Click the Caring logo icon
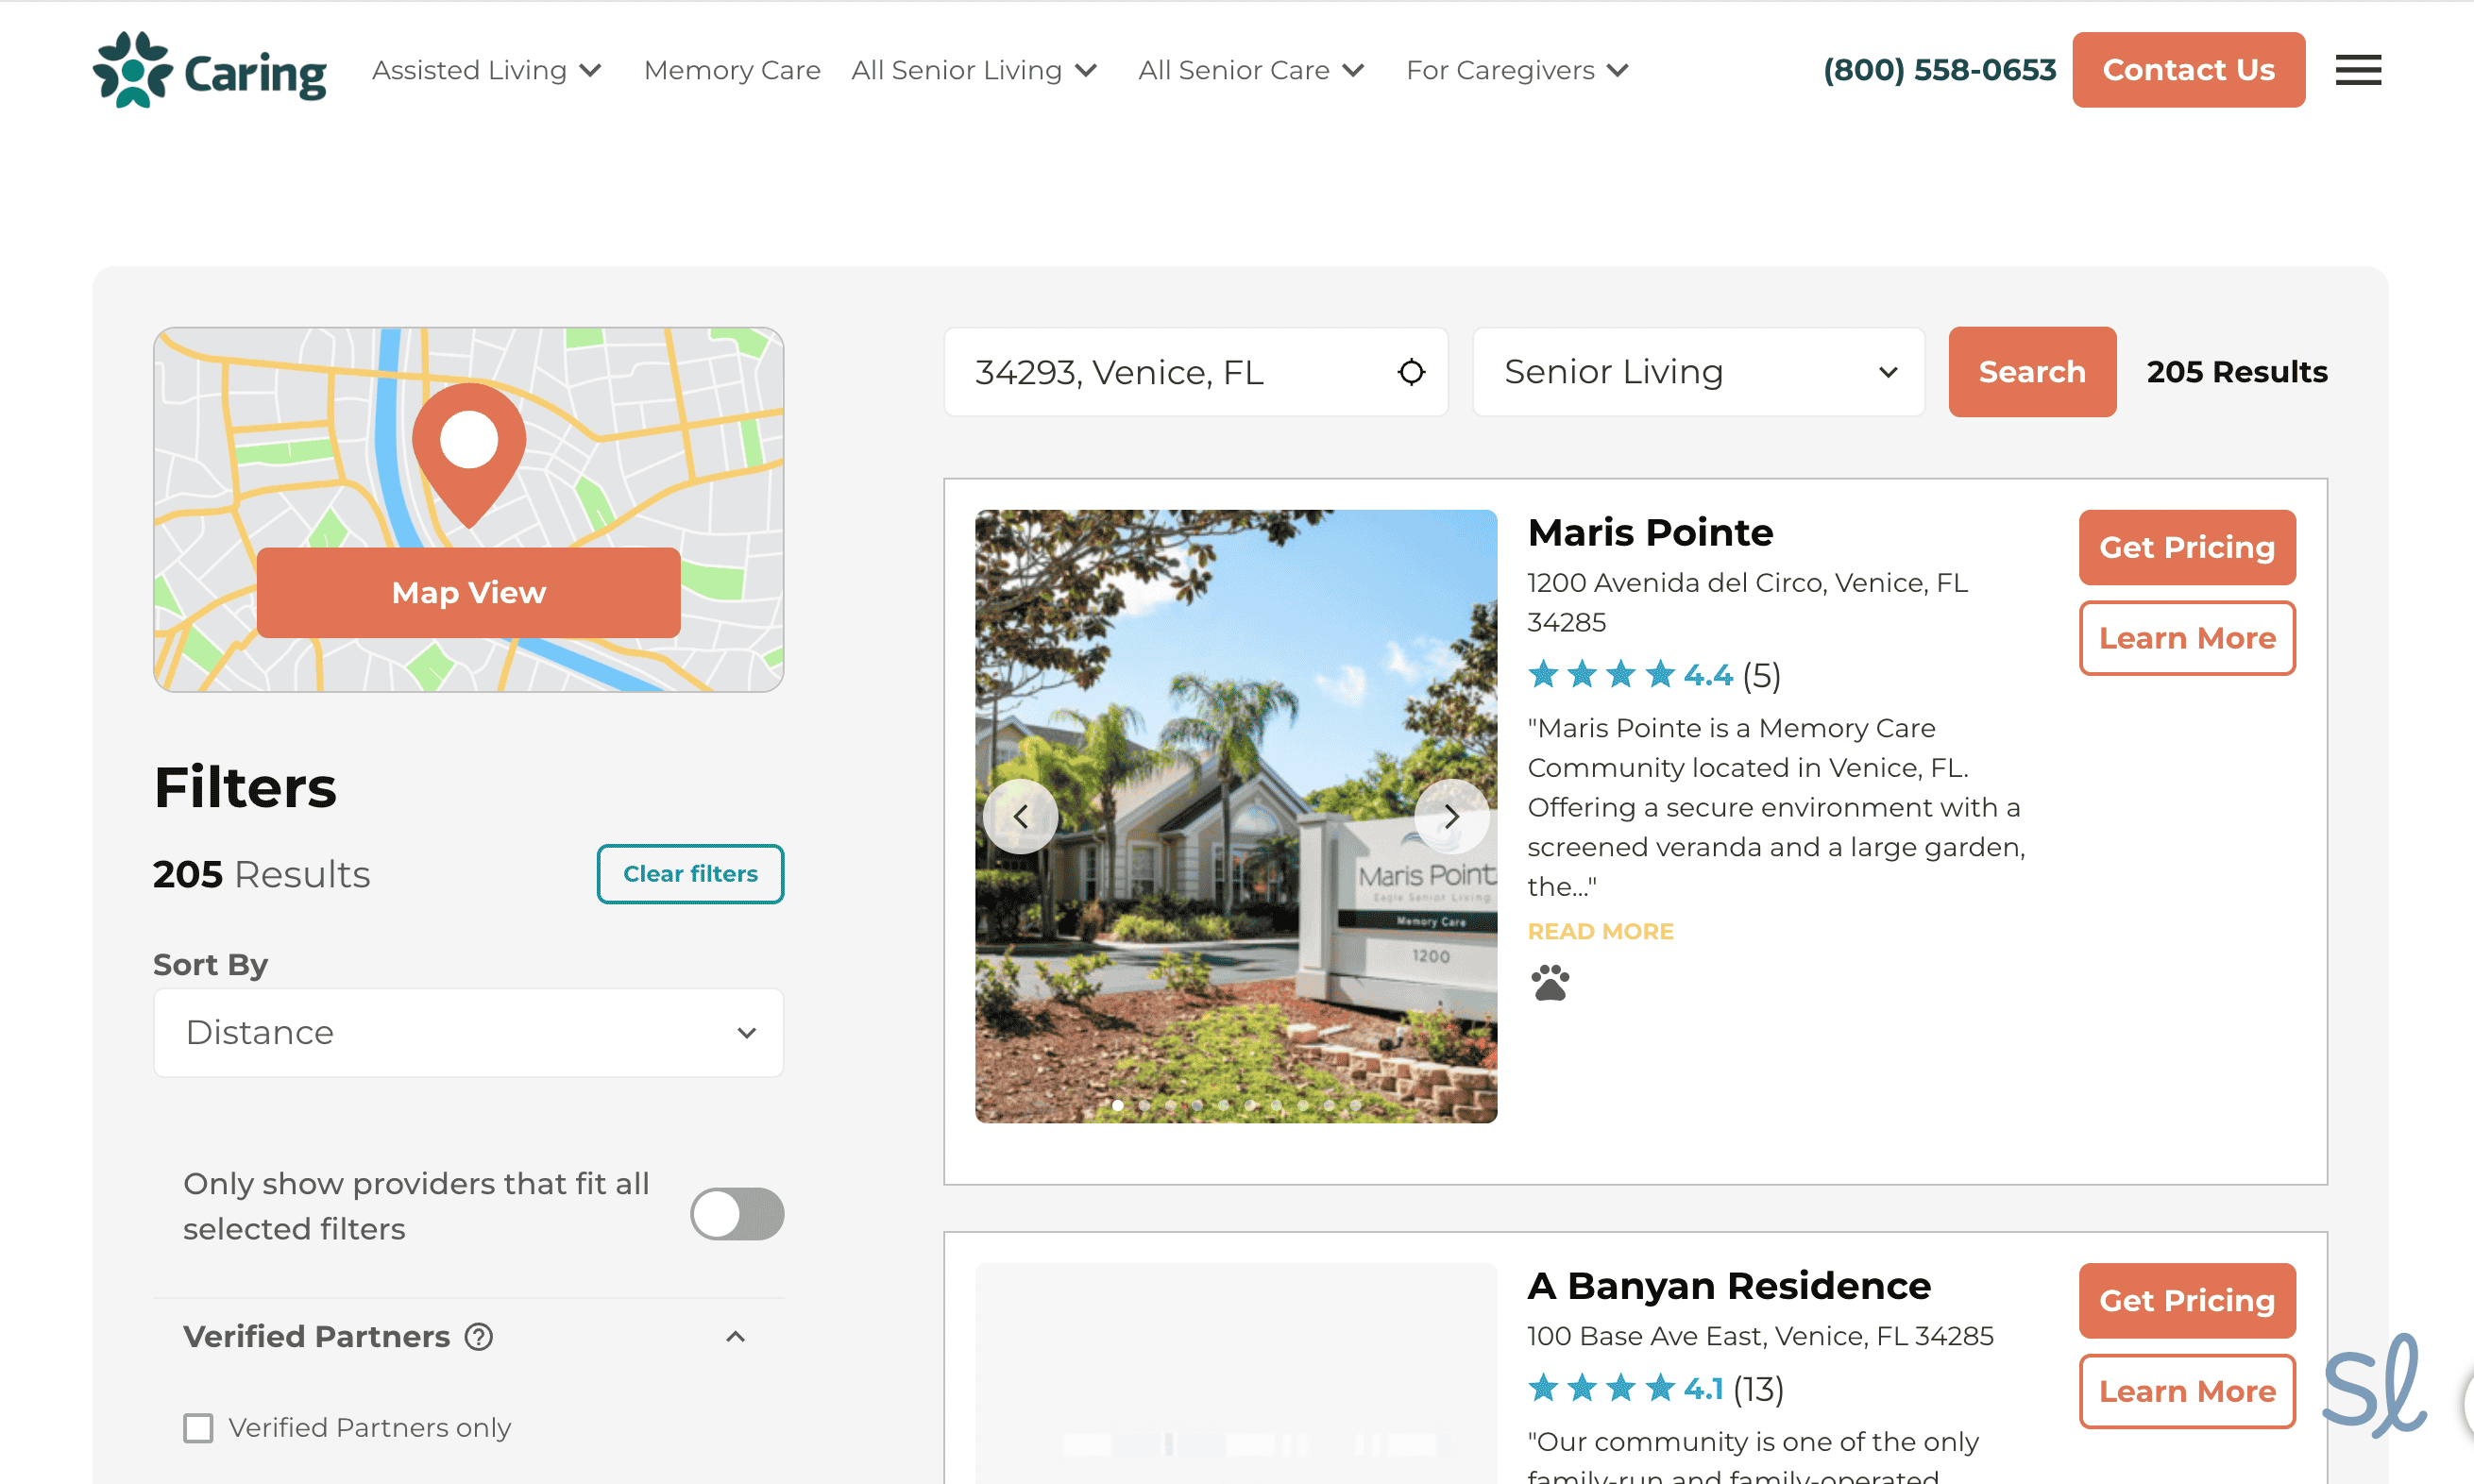Screen dimensions: 2474x1484 pos(133,70)
